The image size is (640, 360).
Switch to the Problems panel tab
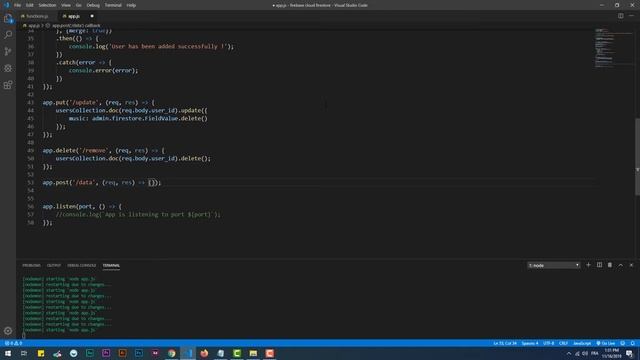tap(31, 265)
